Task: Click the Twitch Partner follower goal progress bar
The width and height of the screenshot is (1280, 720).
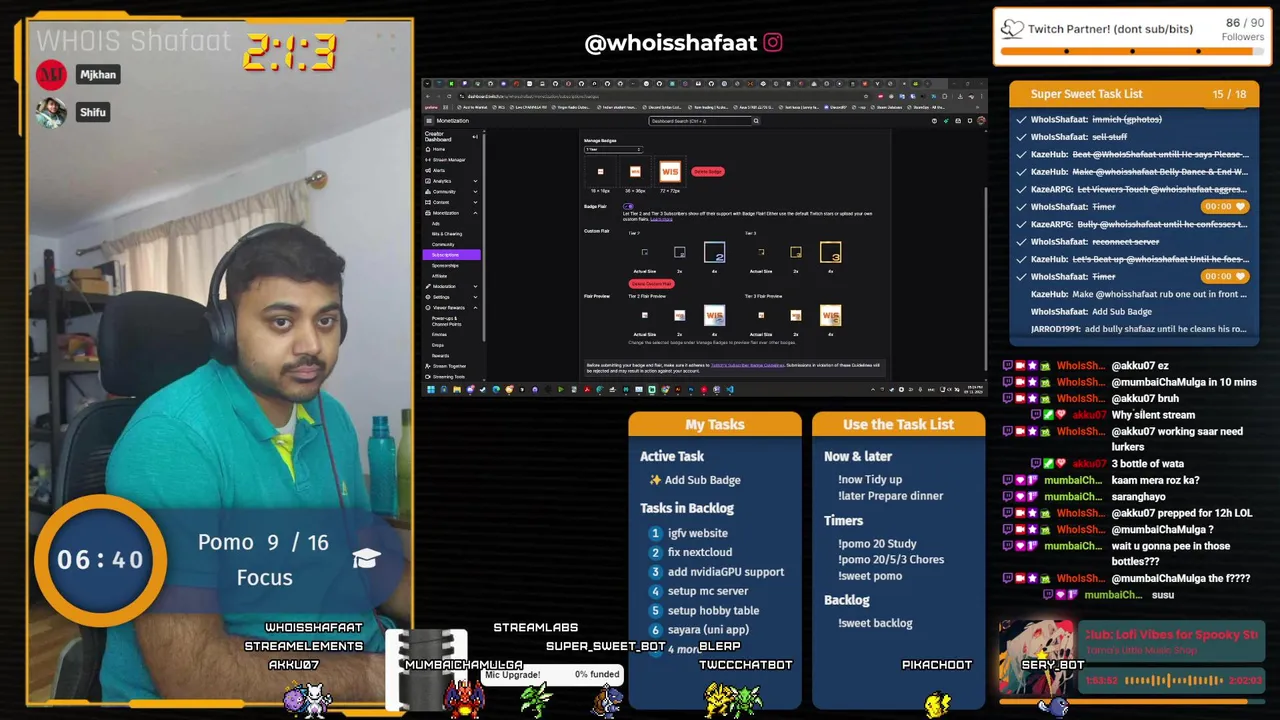Action: [1132, 51]
